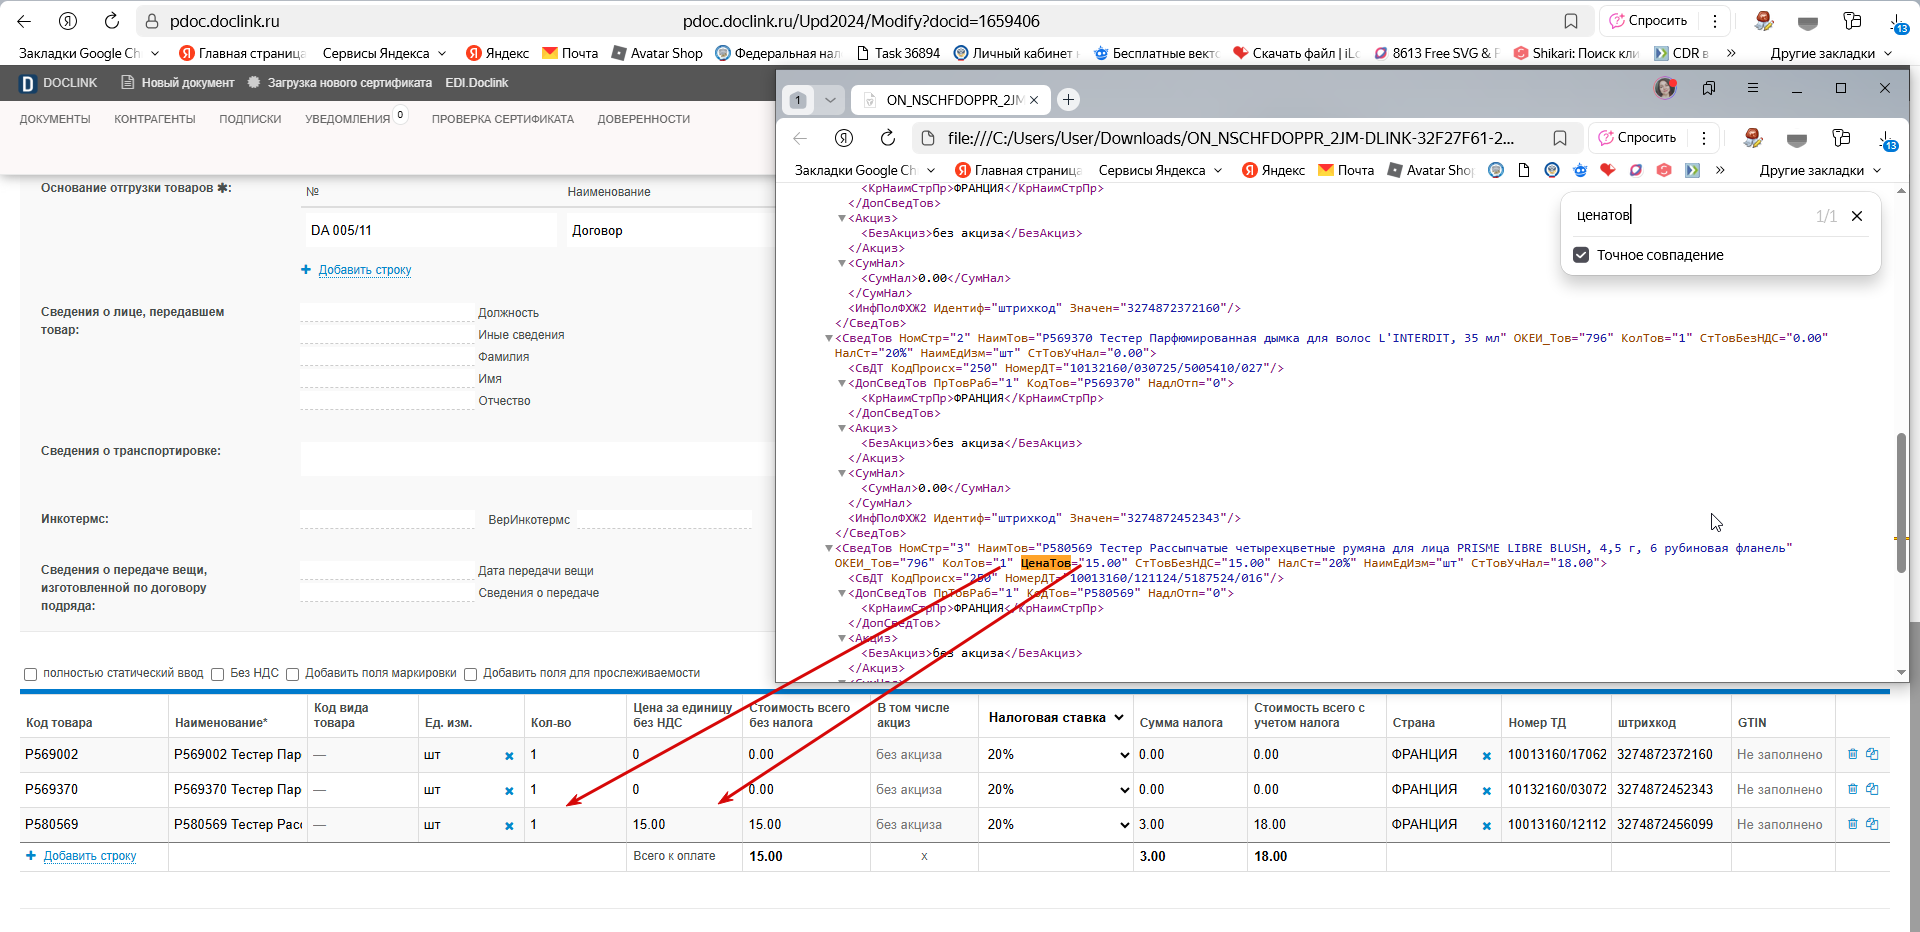1920x932 pixels.
Task: Open 'Налоговая ставка' column header dropdown
Action: (1056, 718)
